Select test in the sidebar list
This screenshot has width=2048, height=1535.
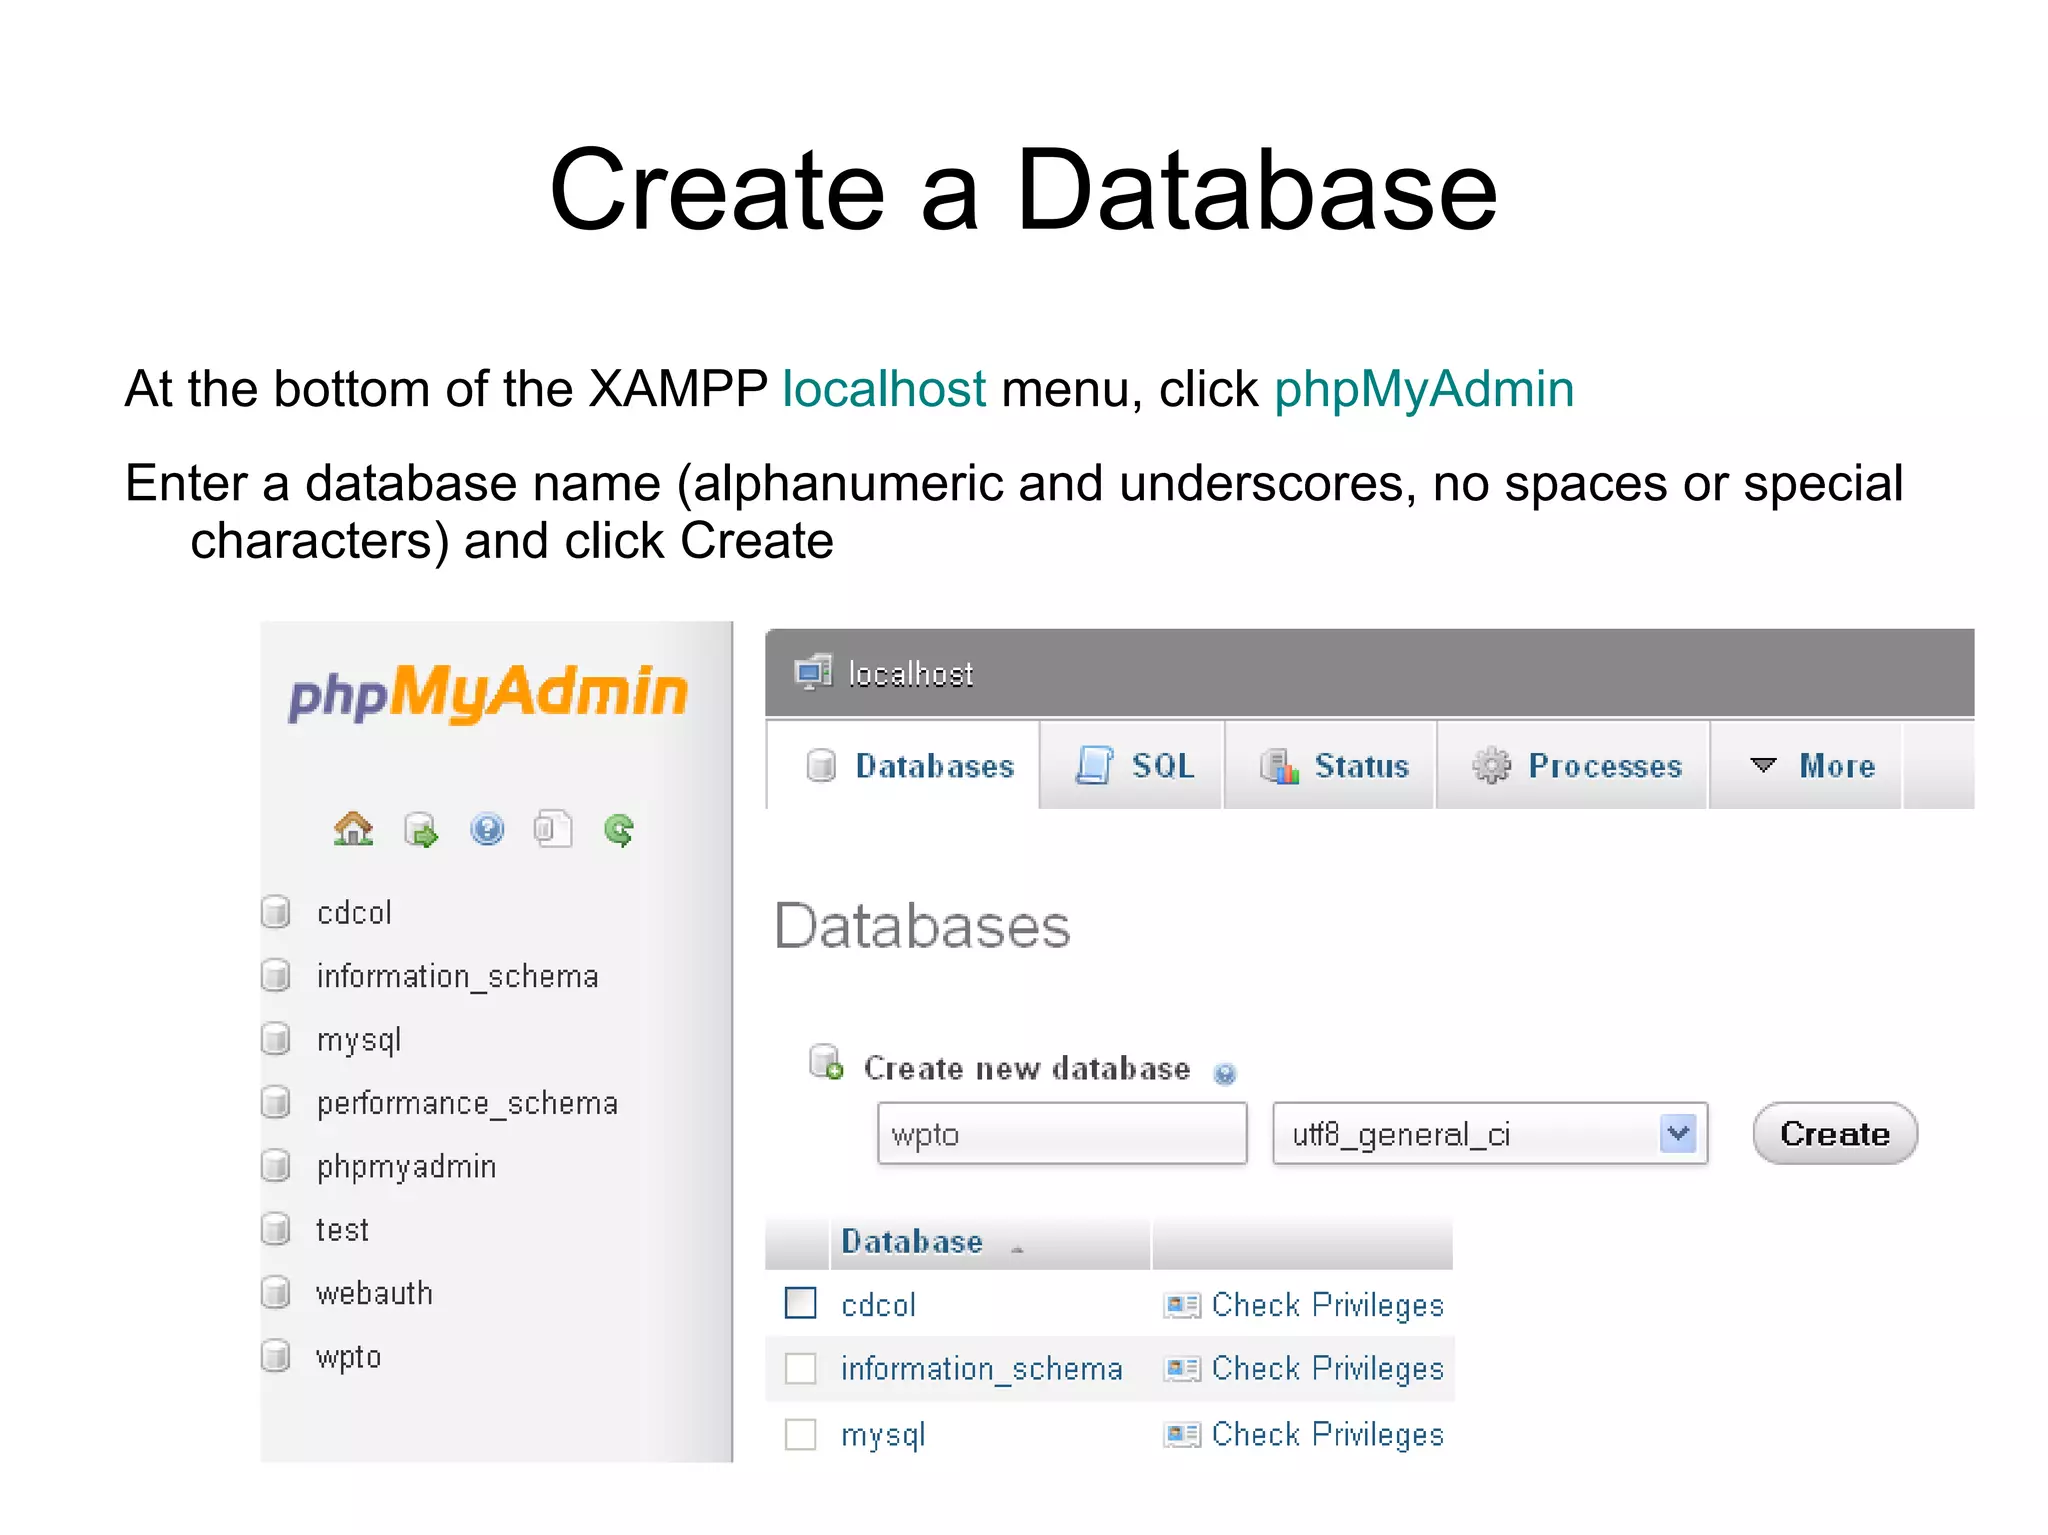tap(342, 1230)
